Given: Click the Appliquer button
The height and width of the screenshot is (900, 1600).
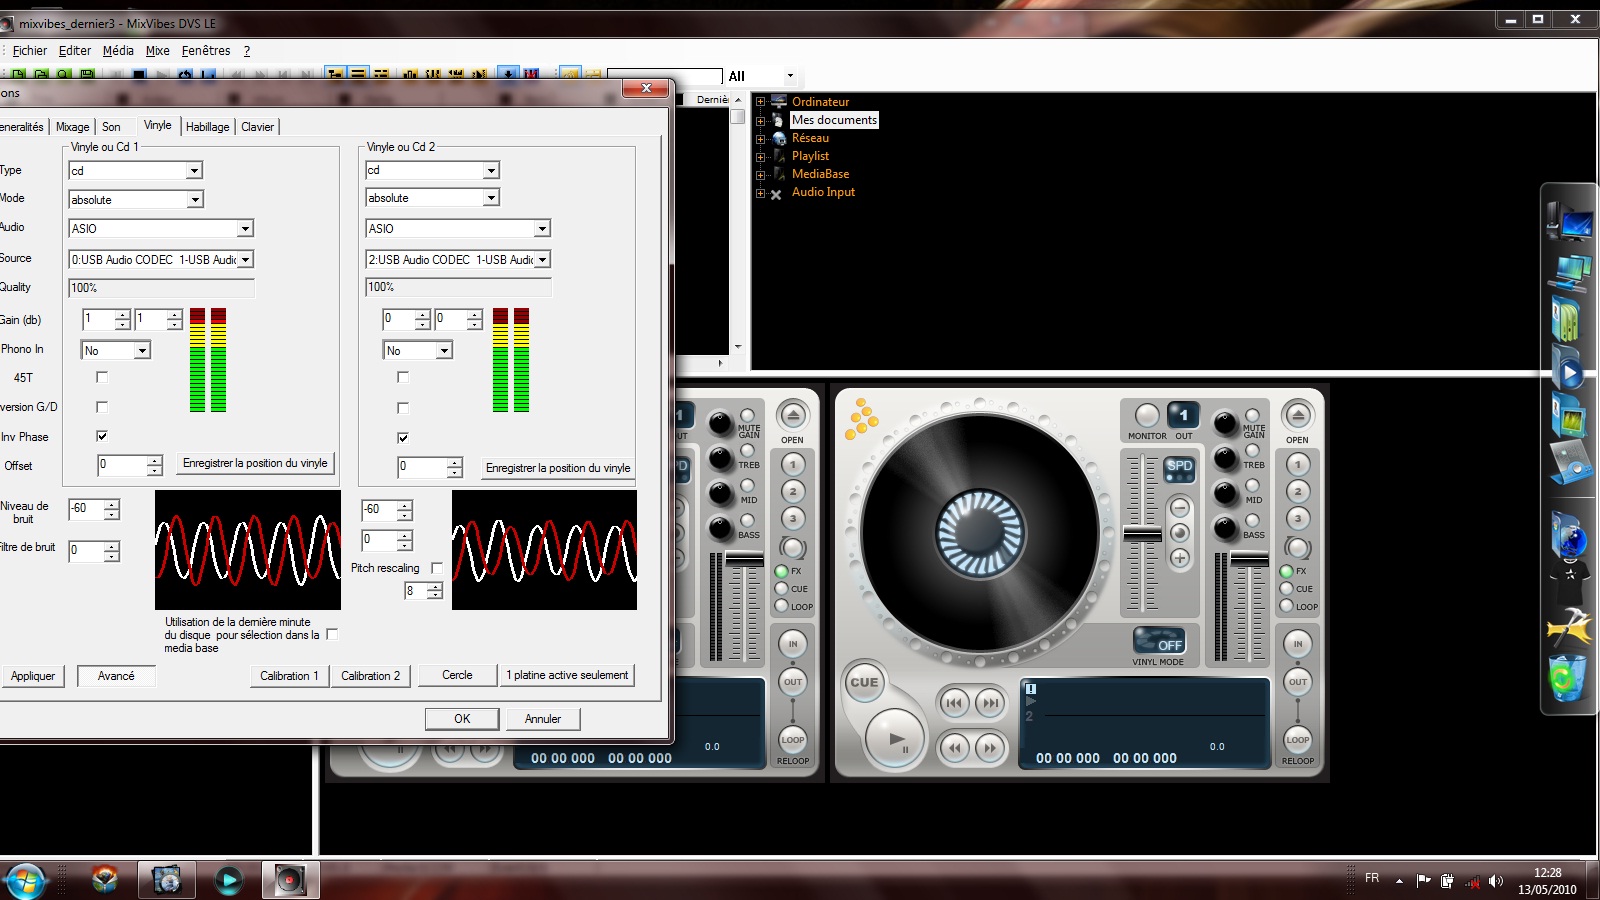Looking at the screenshot, I should (33, 676).
